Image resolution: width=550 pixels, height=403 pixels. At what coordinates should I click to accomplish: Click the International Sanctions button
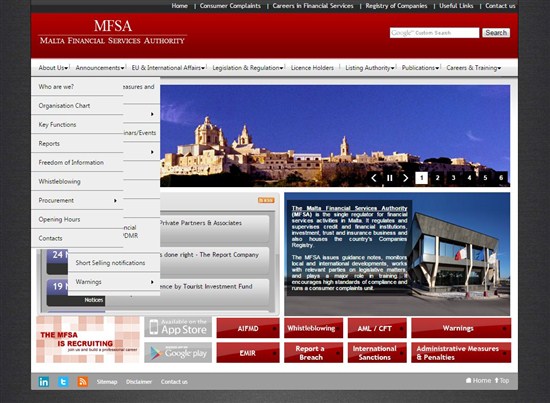(377, 353)
